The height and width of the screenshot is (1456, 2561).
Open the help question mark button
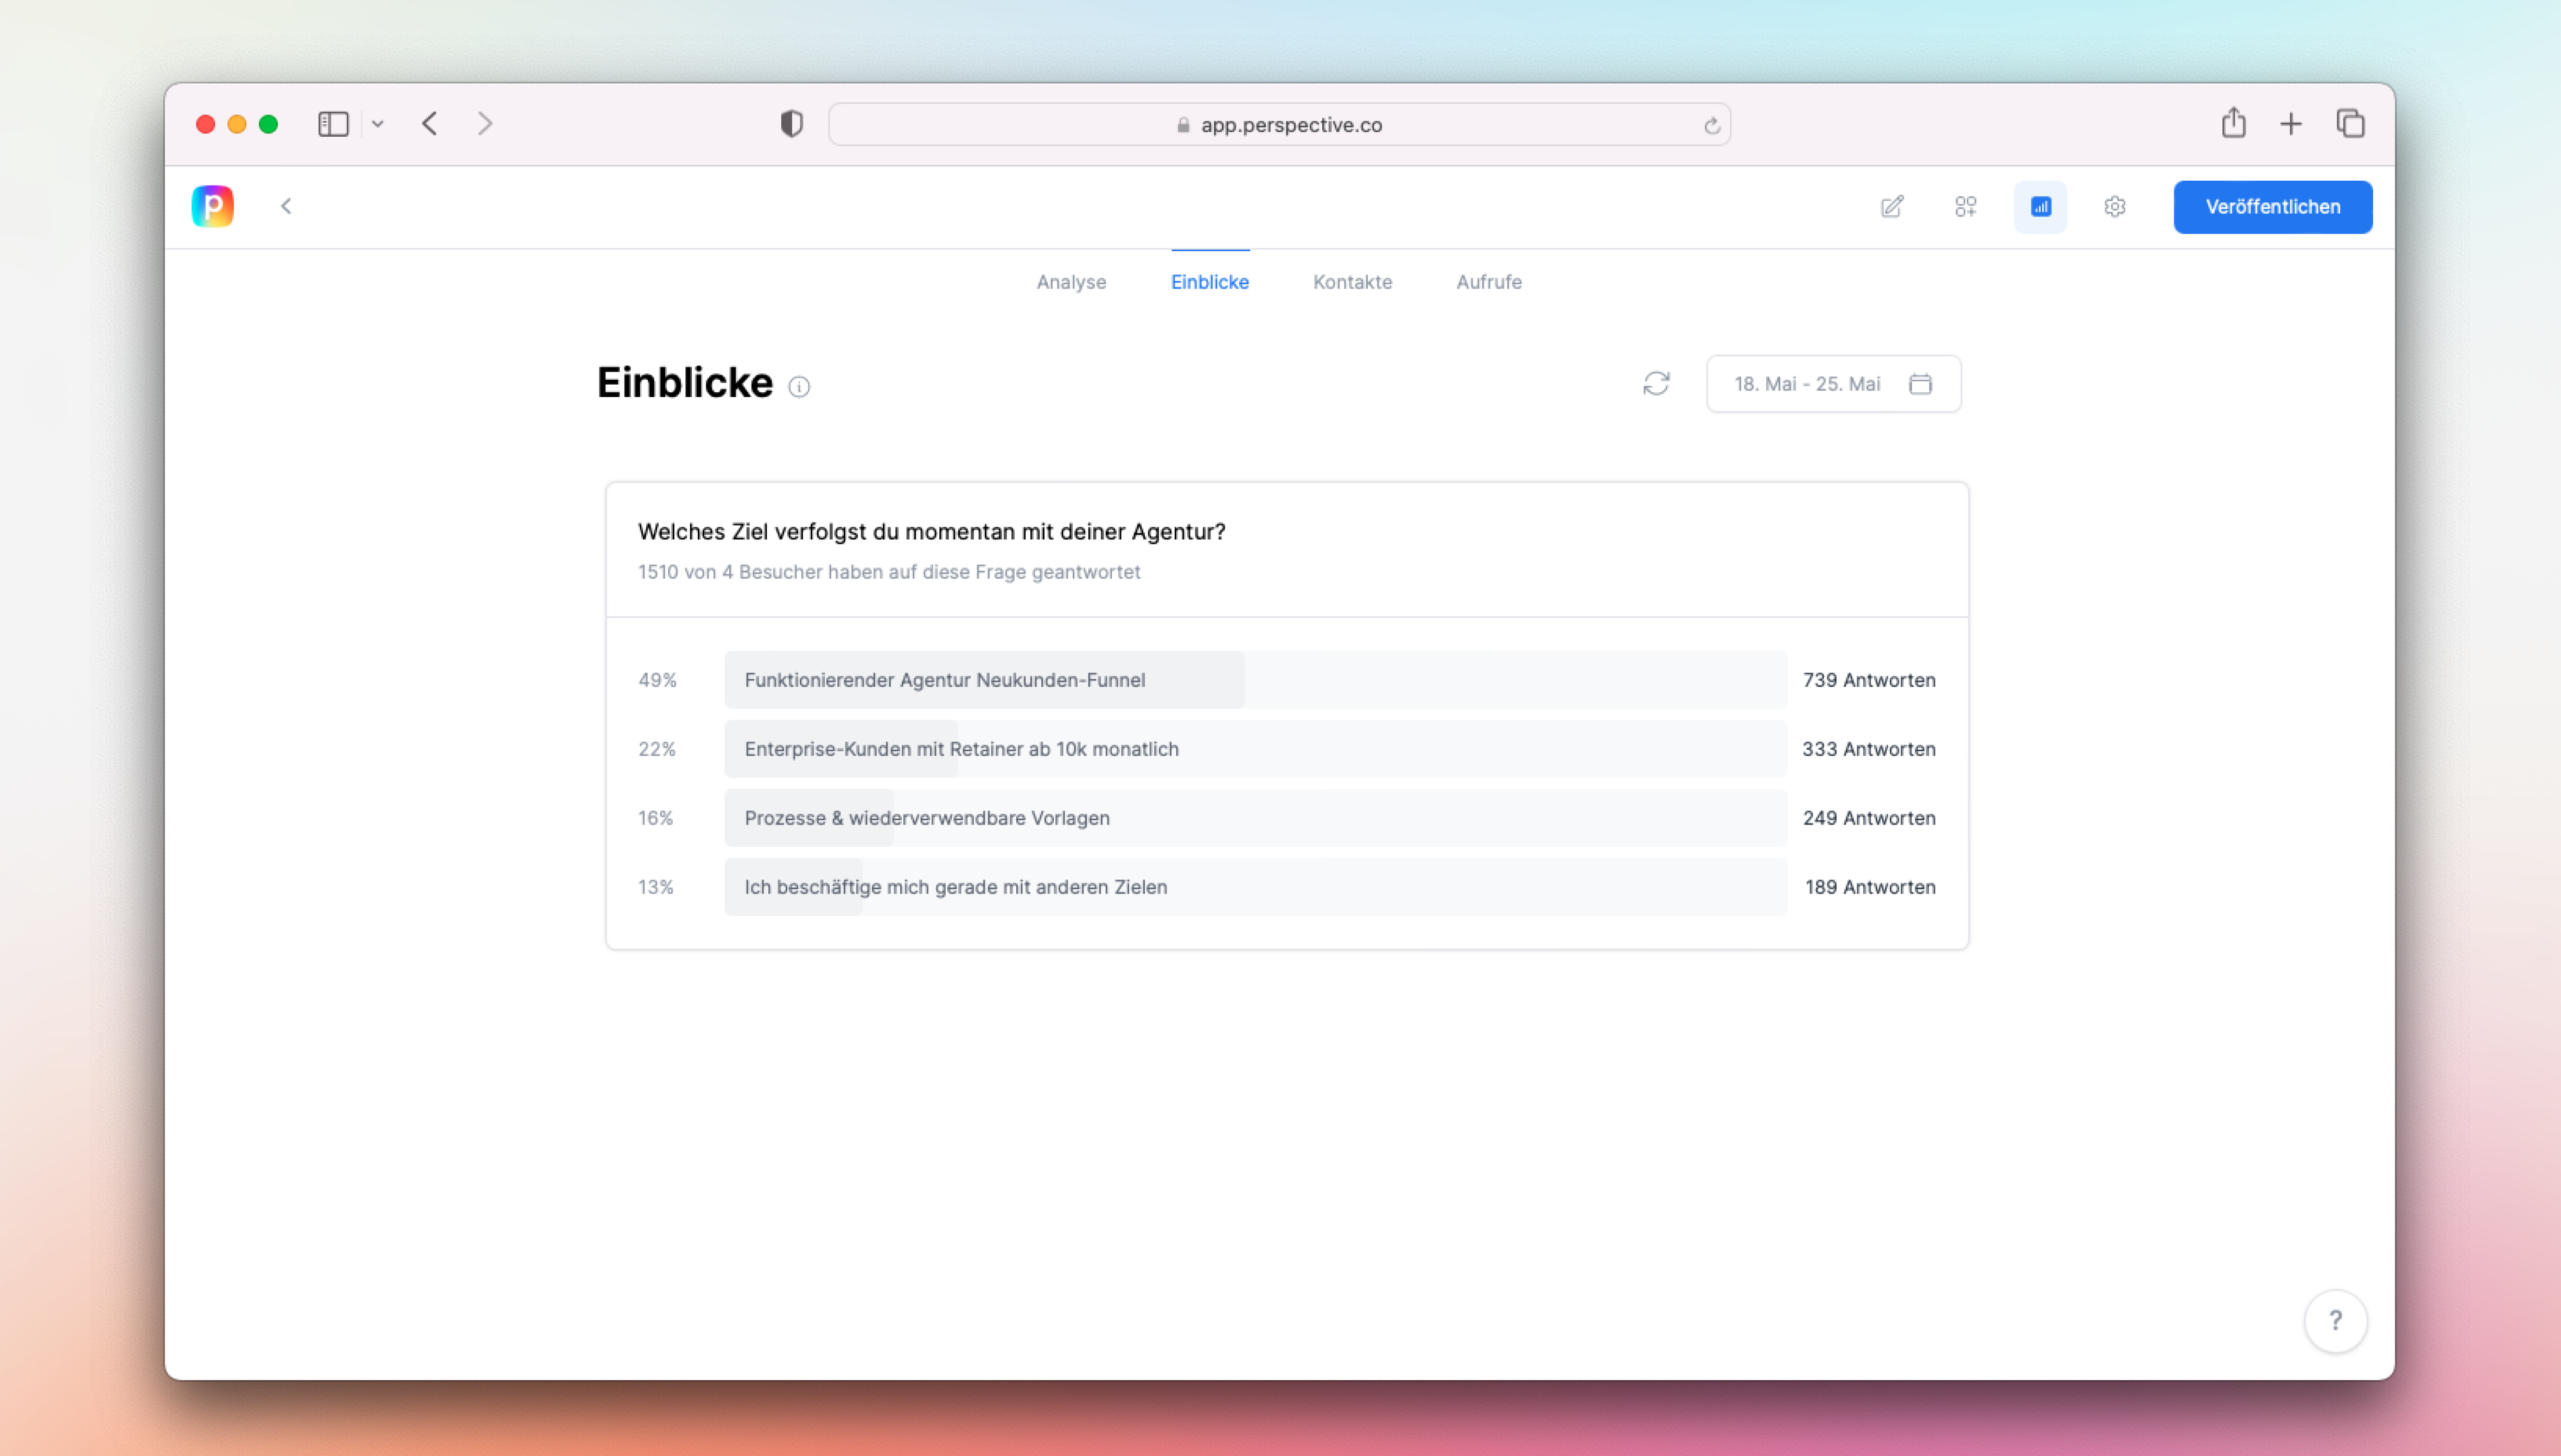pos(2335,1321)
